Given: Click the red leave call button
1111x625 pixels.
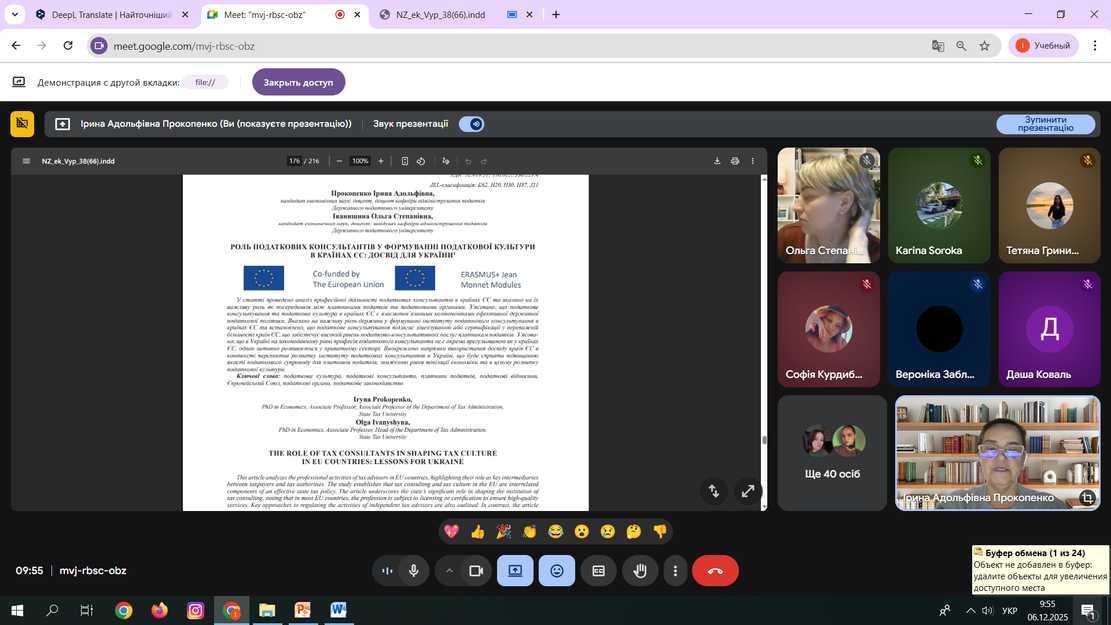Looking at the screenshot, I should click(715, 570).
